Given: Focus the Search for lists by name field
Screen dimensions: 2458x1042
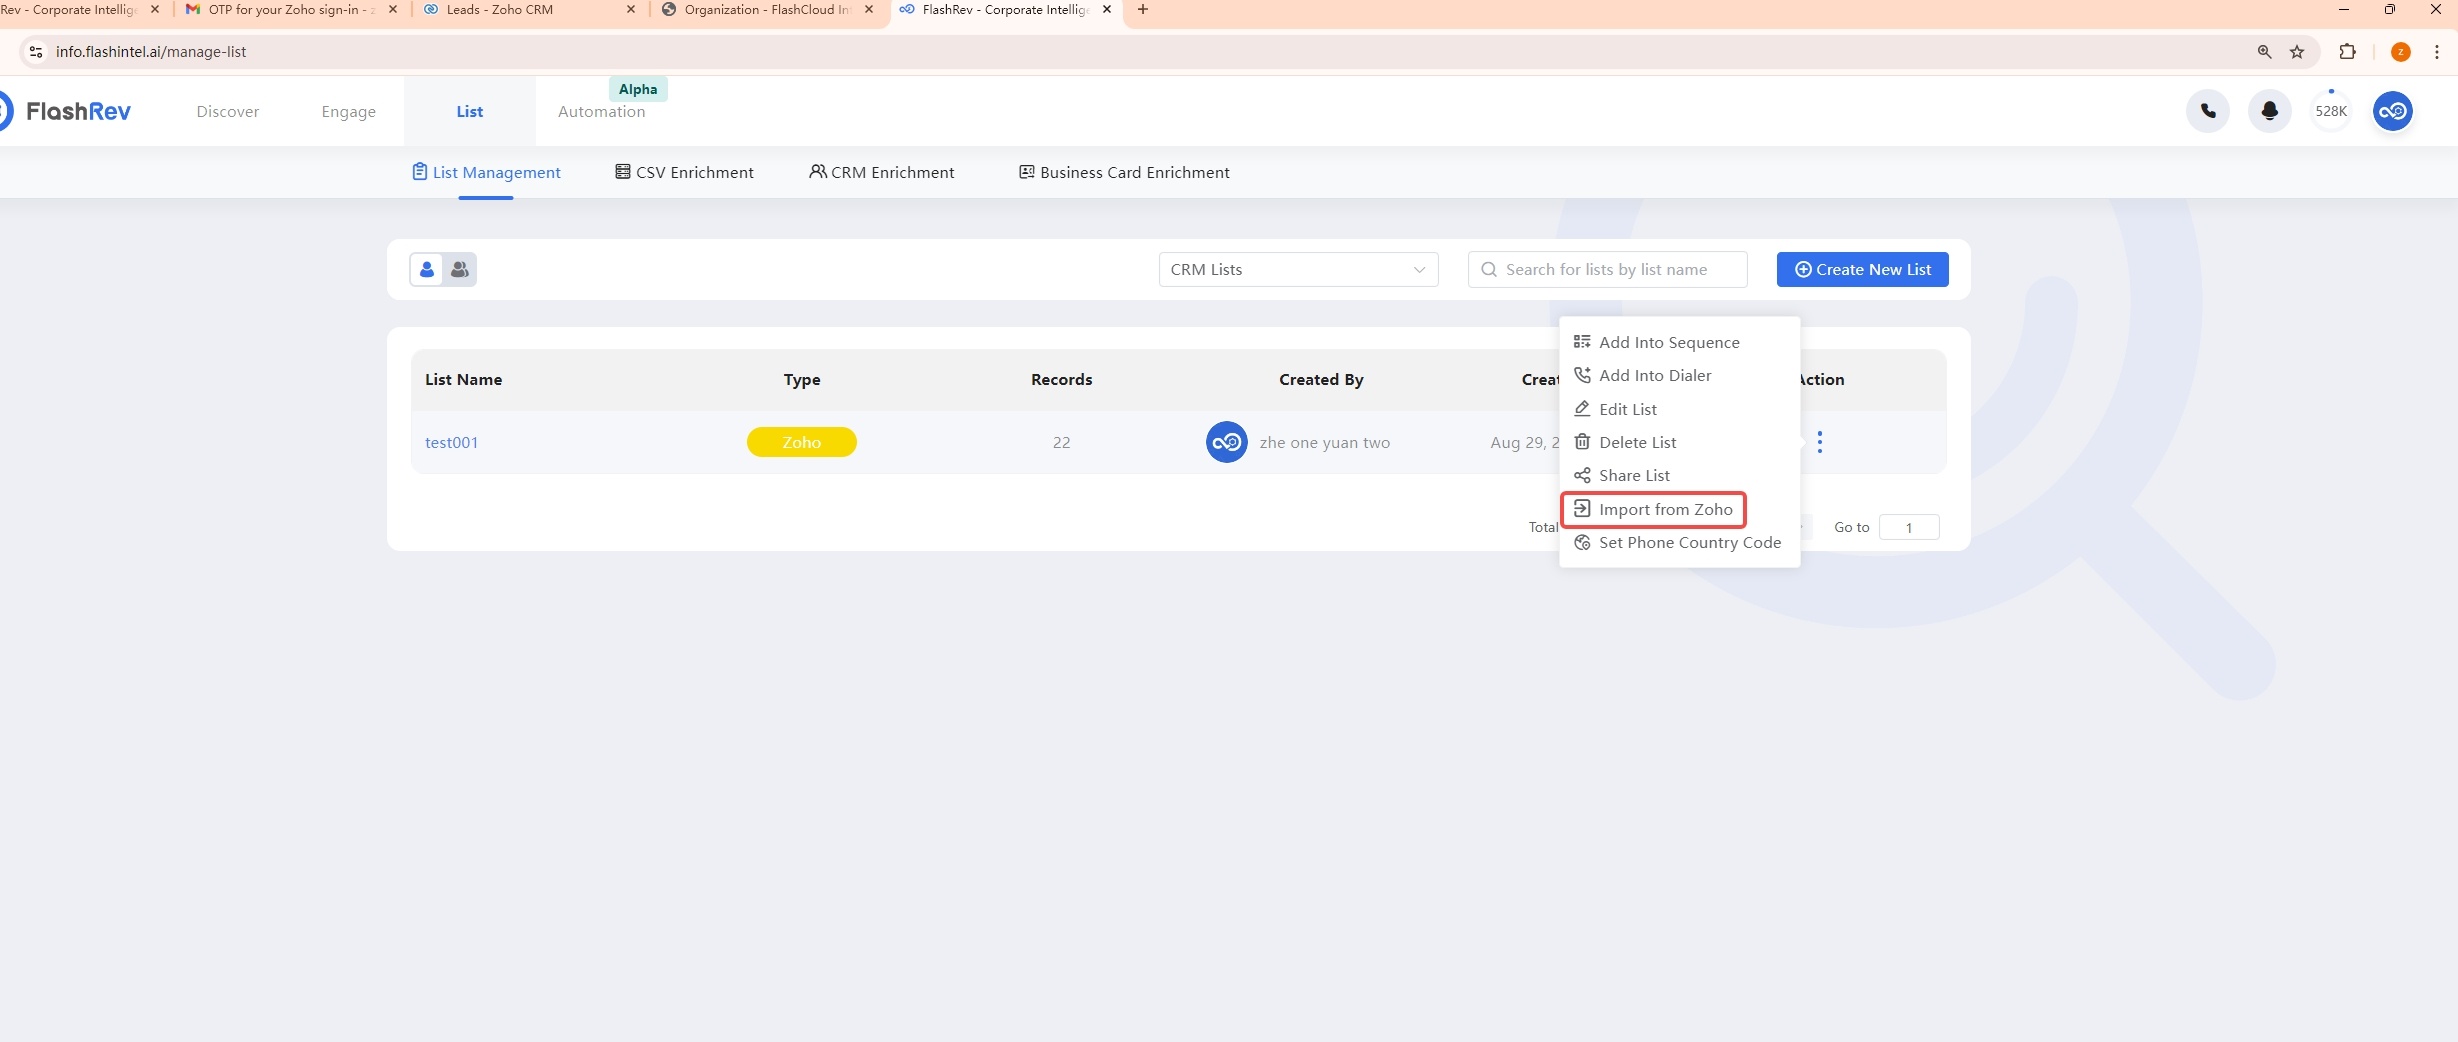Looking at the screenshot, I should click(x=1607, y=269).
